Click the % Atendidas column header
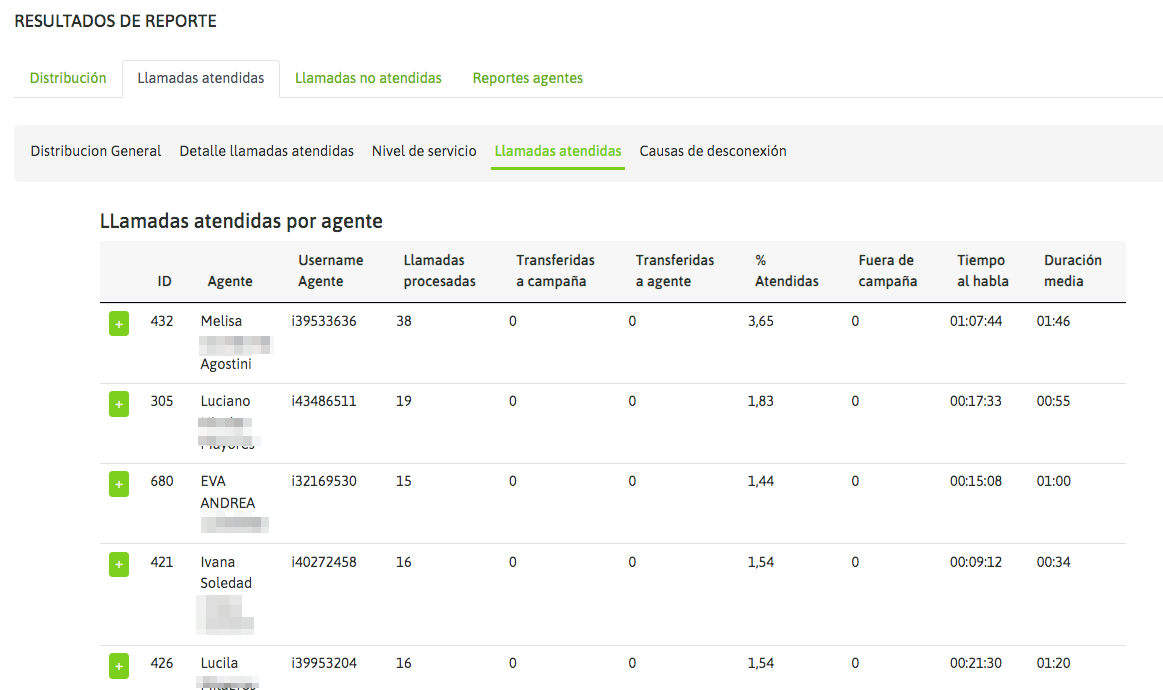This screenshot has width=1163, height=690. (786, 271)
